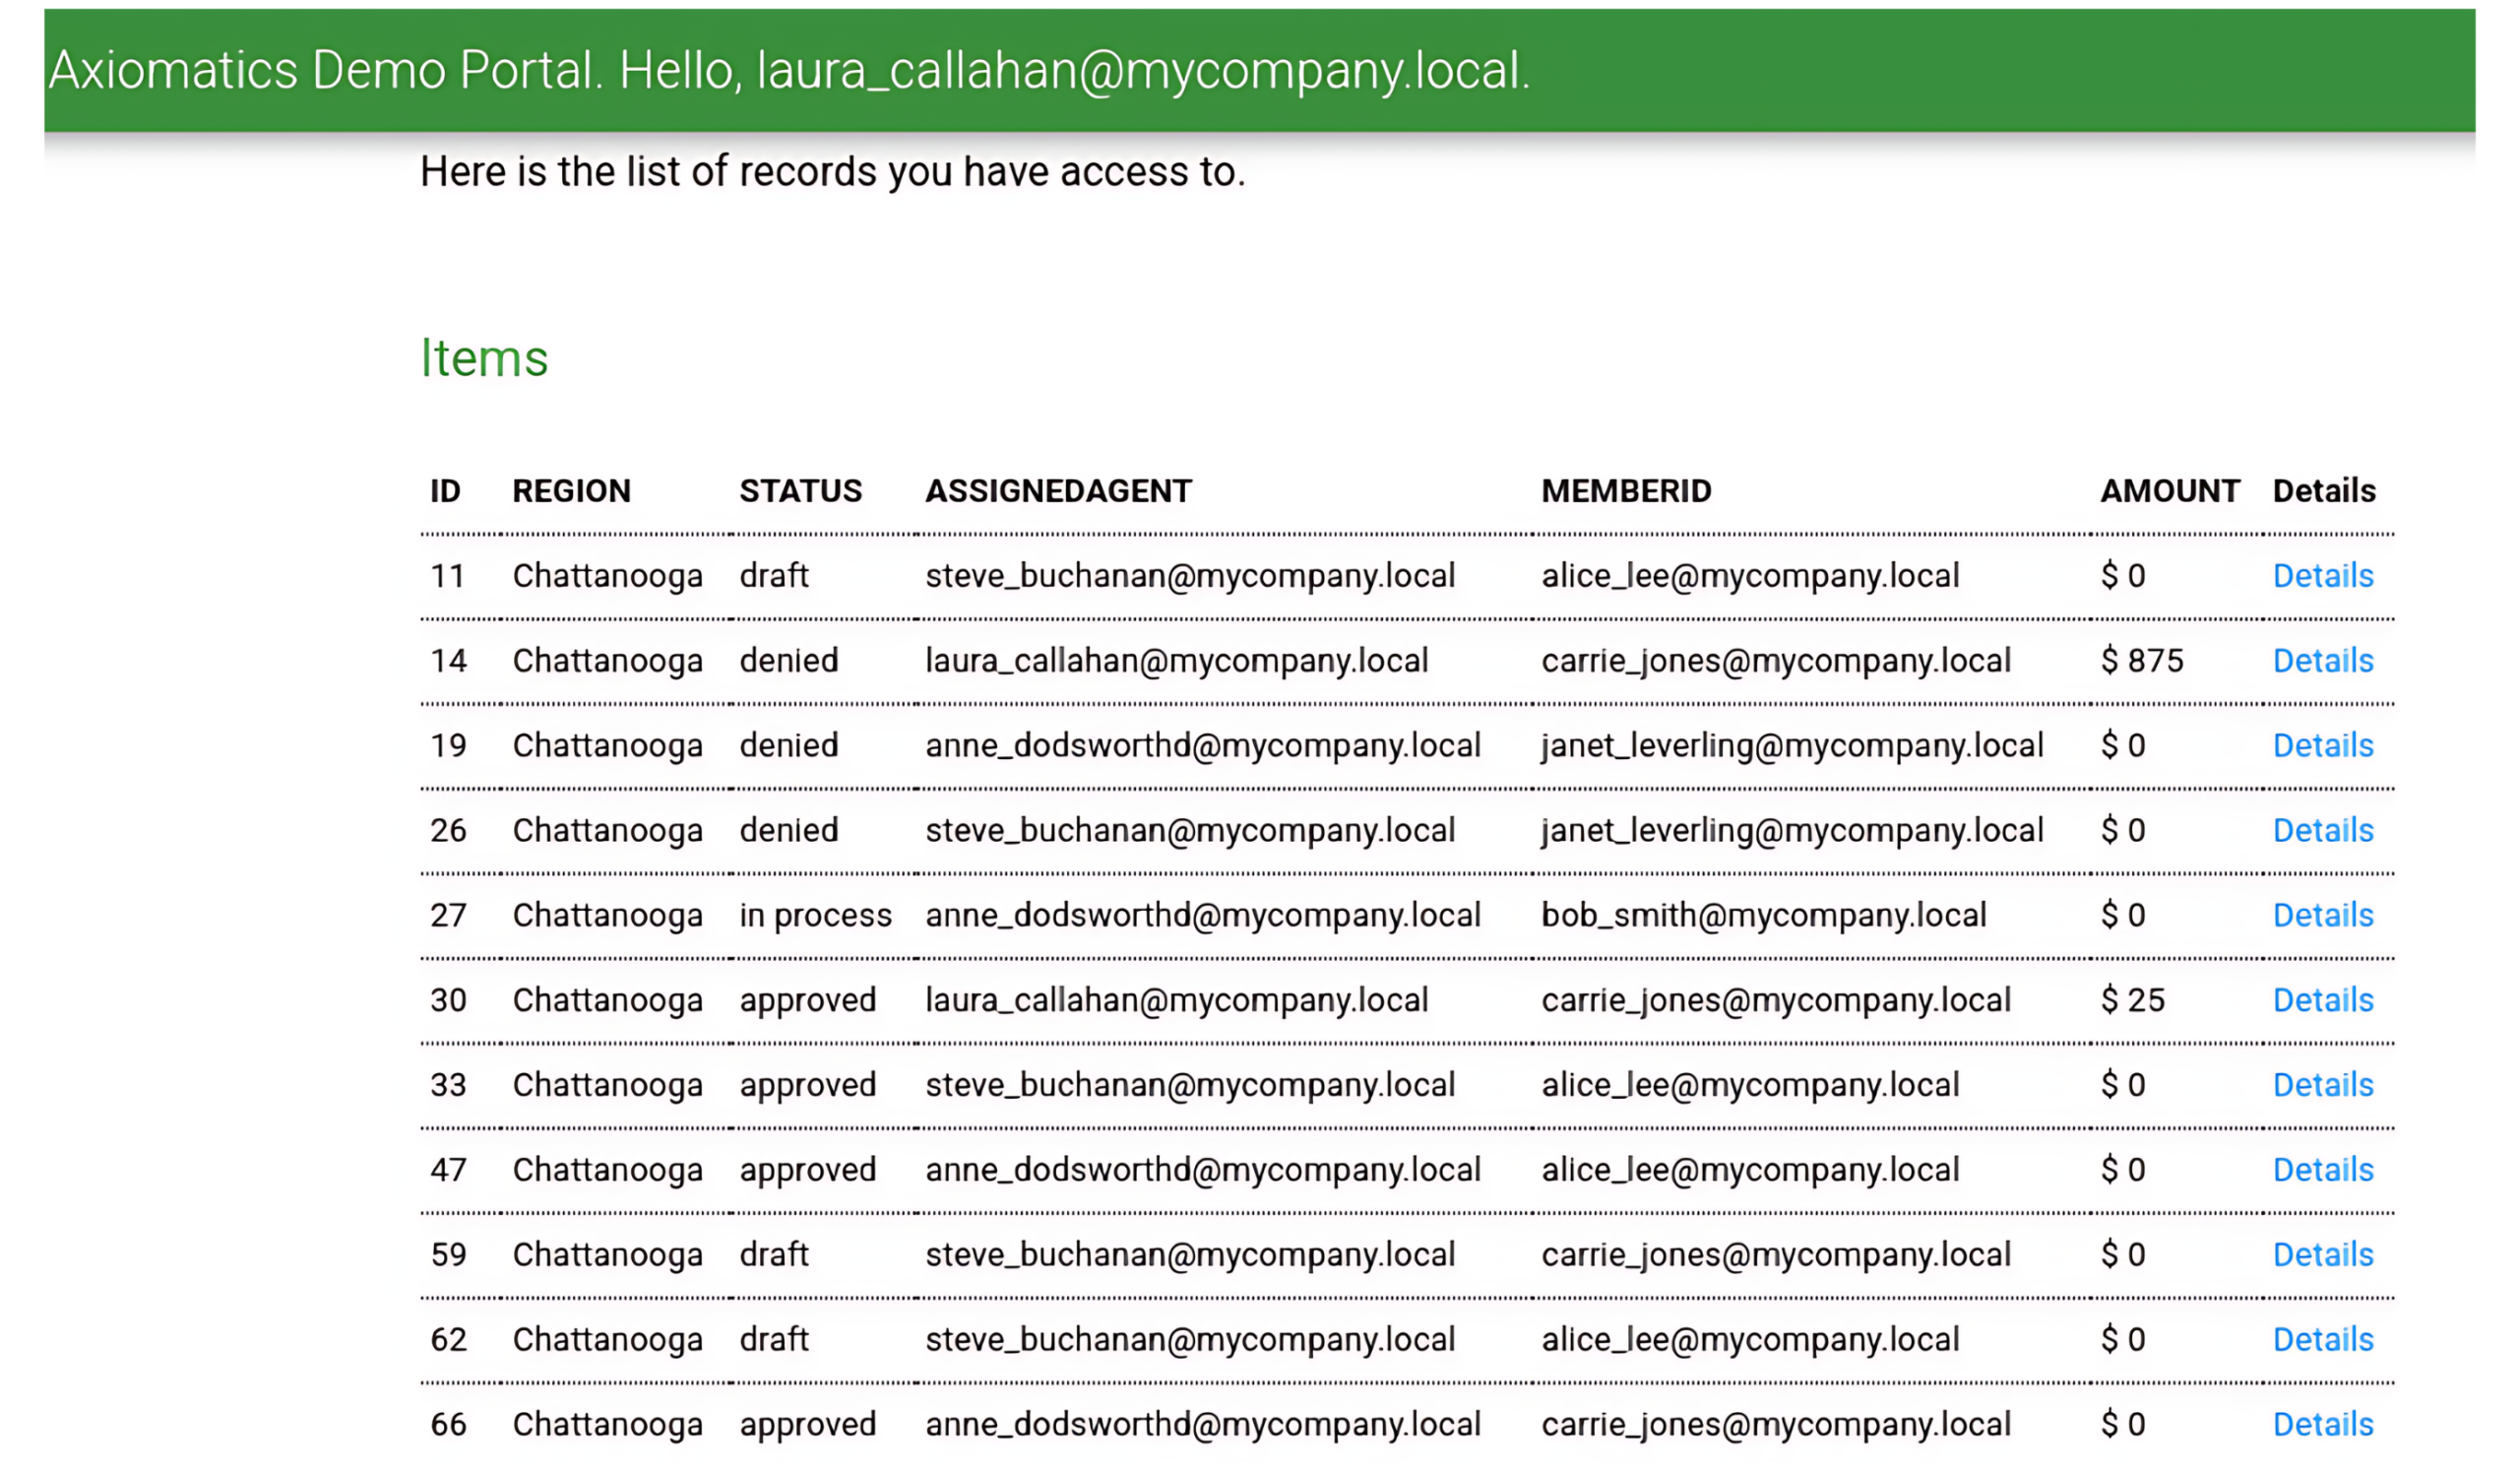Viewport: 2520px width, 1471px height.
Task: Open Details link for record 11
Action: tap(2322, 575)
